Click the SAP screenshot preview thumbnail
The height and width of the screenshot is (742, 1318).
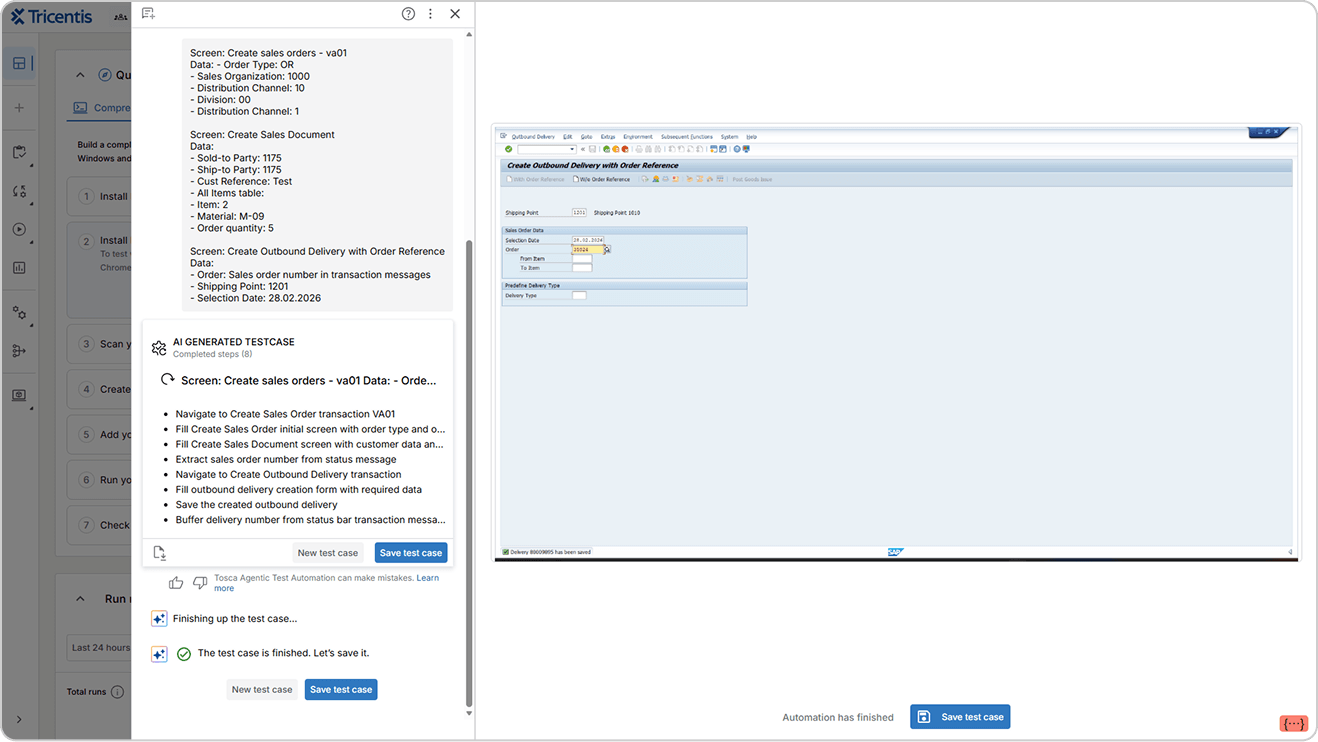coord(897,341)
